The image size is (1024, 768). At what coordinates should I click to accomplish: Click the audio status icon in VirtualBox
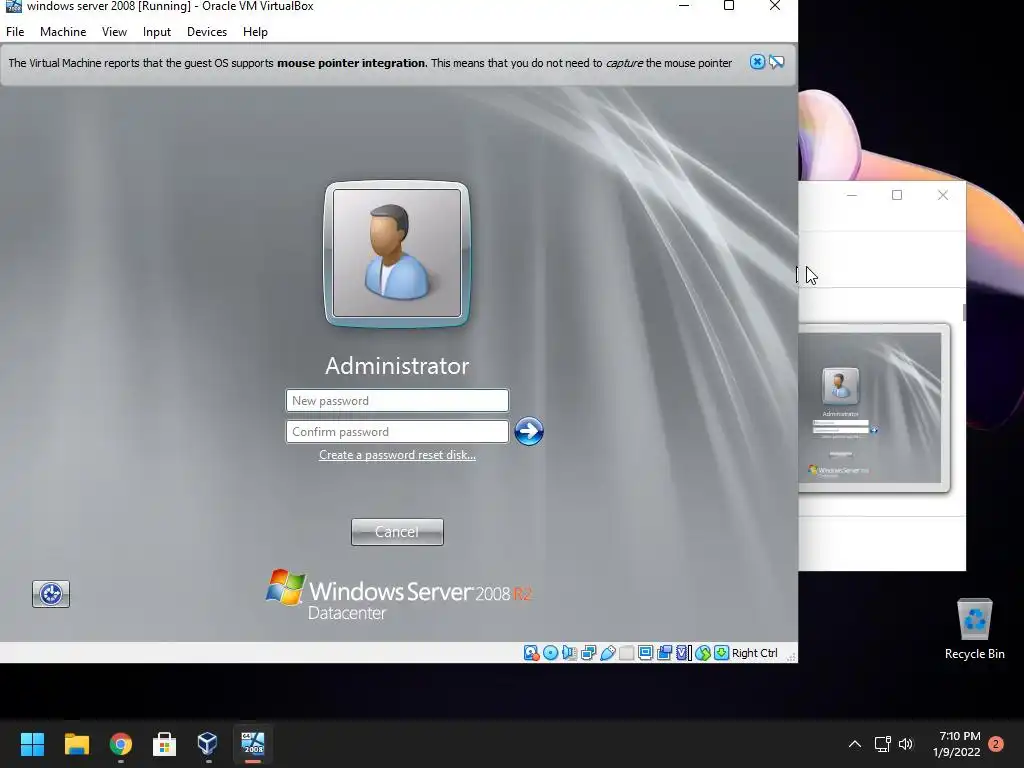click(x=569, y=653)
